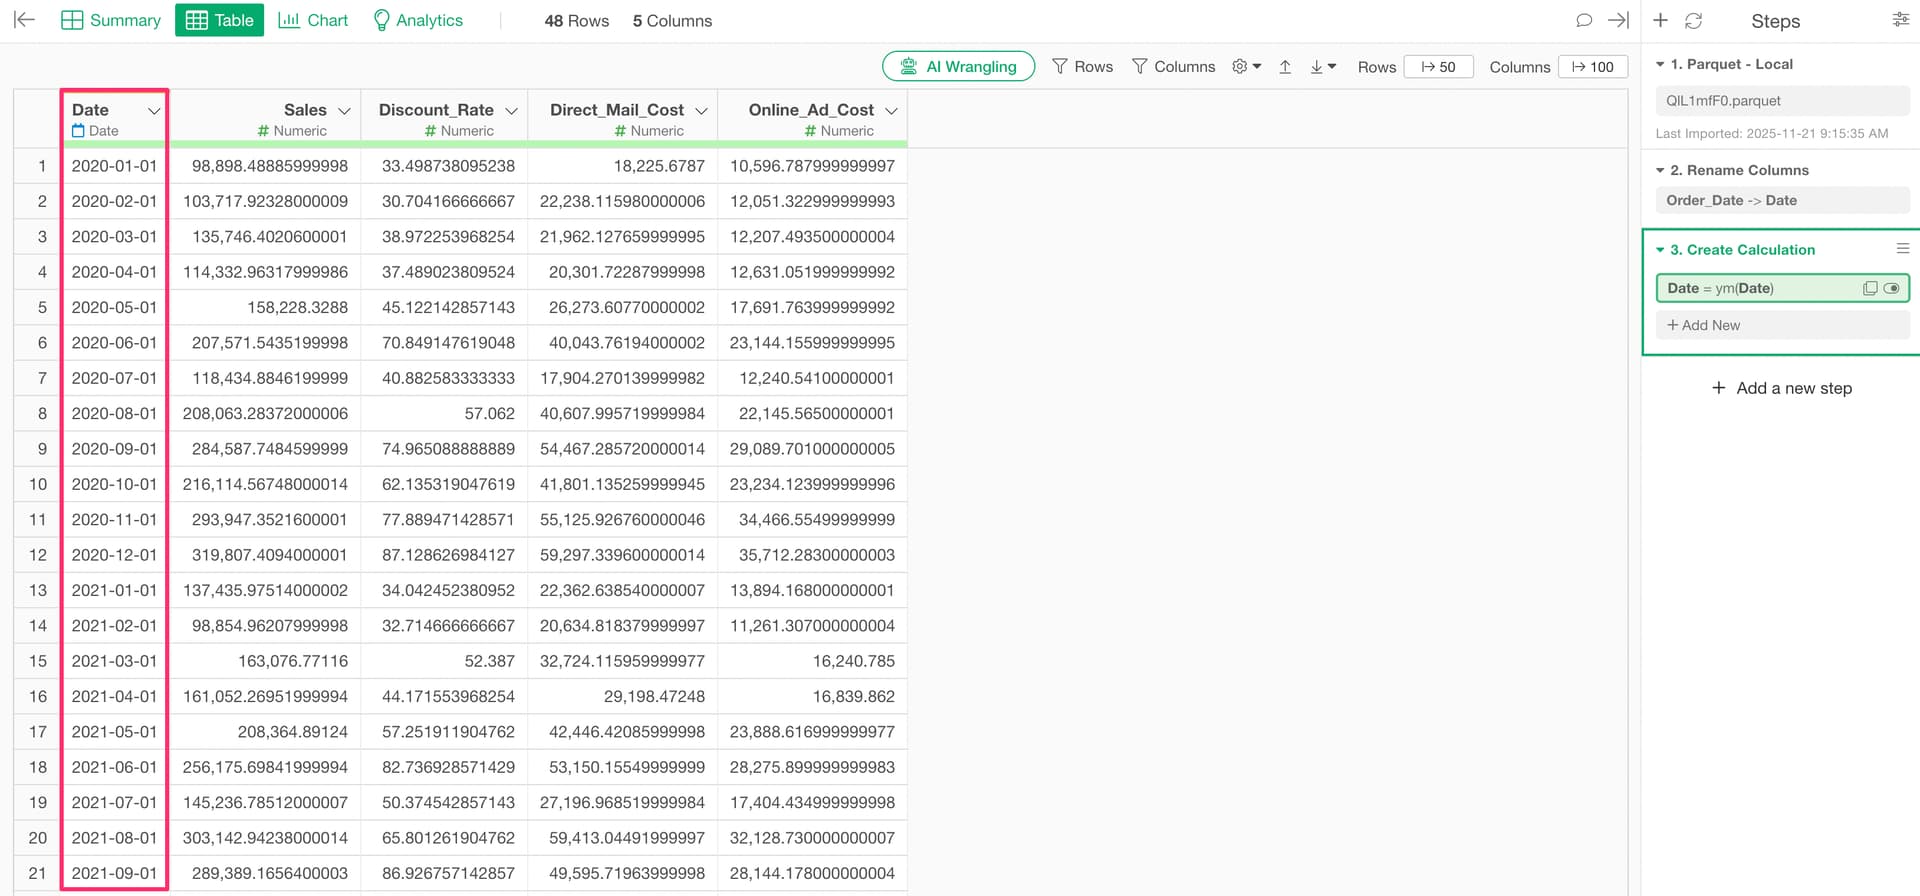Copy the Date = ym(Date) calculation
The image size is (1920, 896).
click(x=1869, y=288)
